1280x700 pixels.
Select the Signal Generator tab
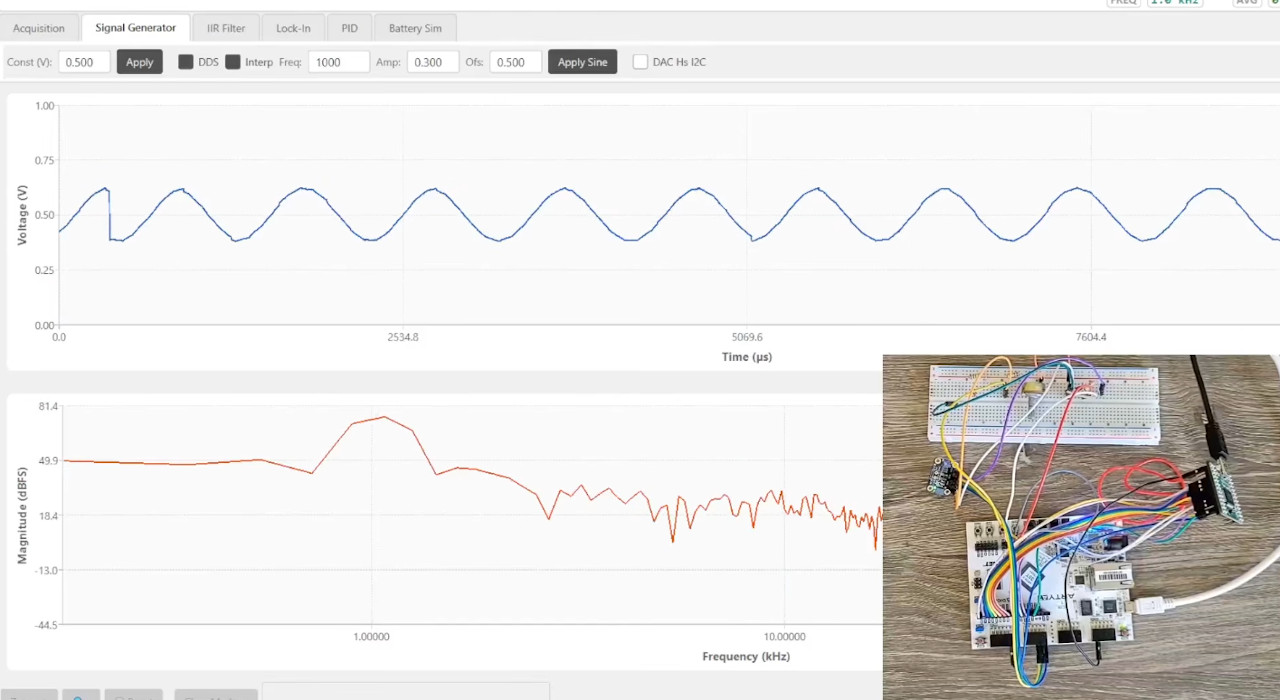coord(135,28)
